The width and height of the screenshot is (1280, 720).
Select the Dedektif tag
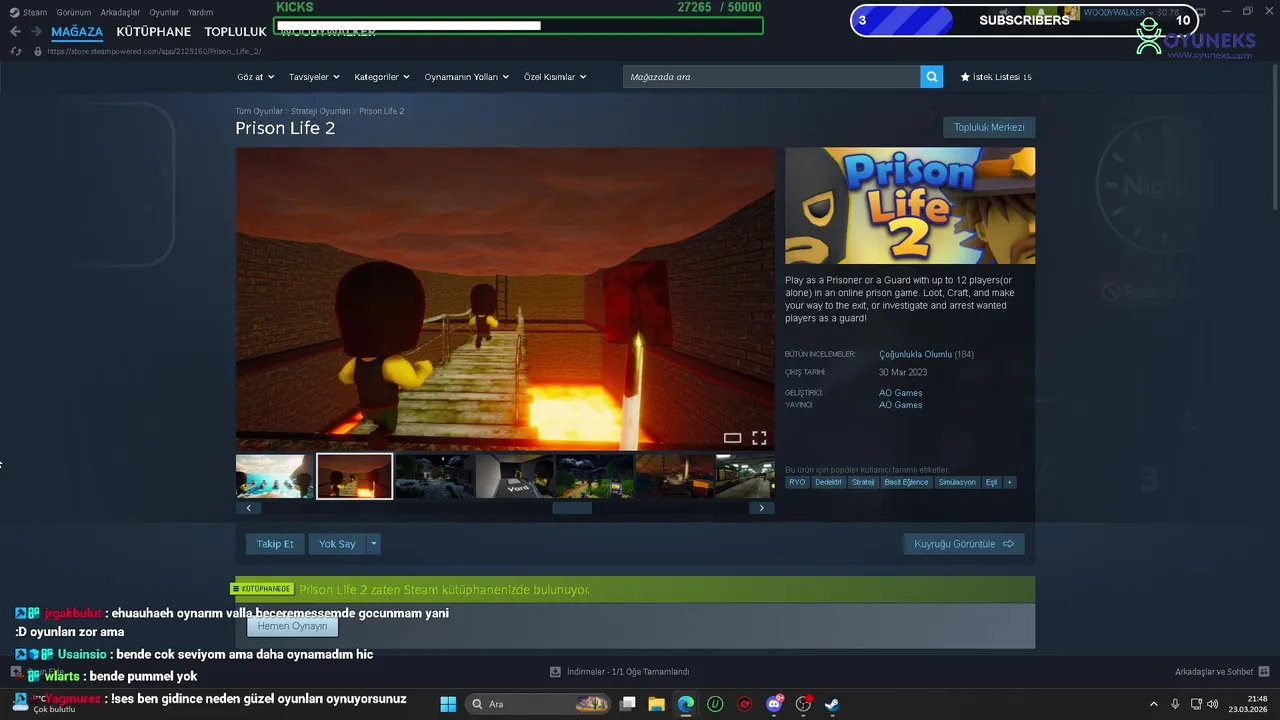pos(828,482)
